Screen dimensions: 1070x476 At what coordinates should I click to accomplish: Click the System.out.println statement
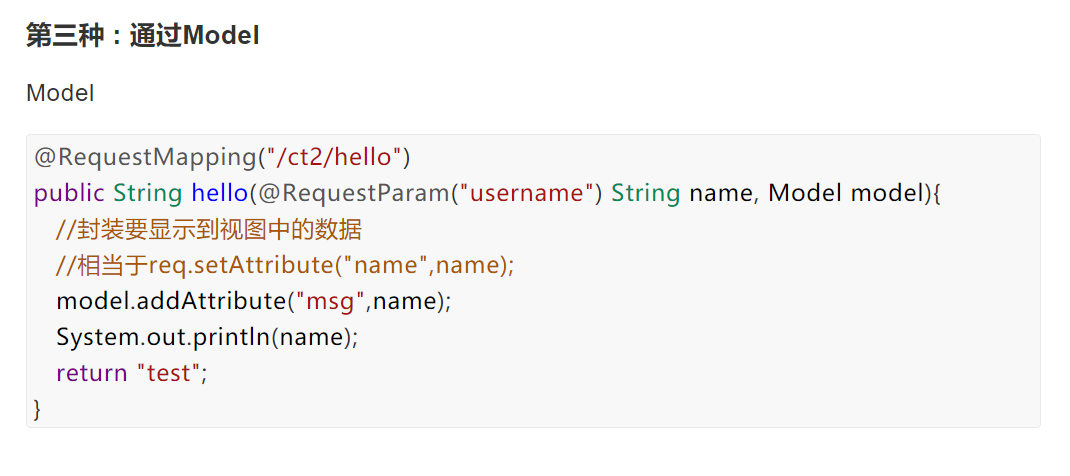(x=207, y=338)
